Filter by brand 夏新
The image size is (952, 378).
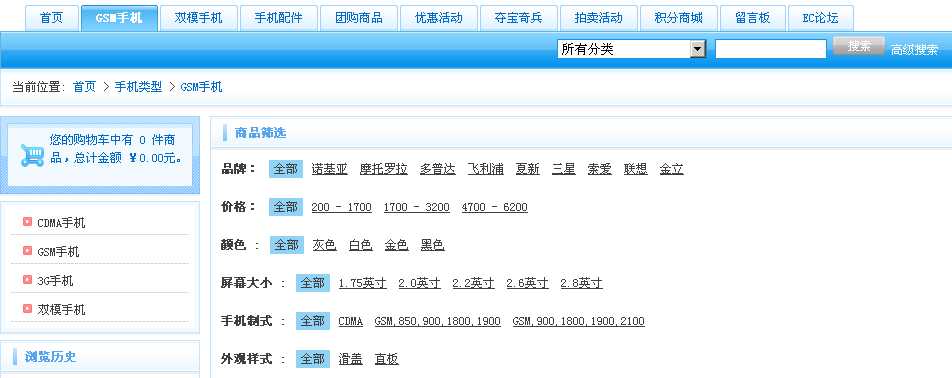click(528, 169)
